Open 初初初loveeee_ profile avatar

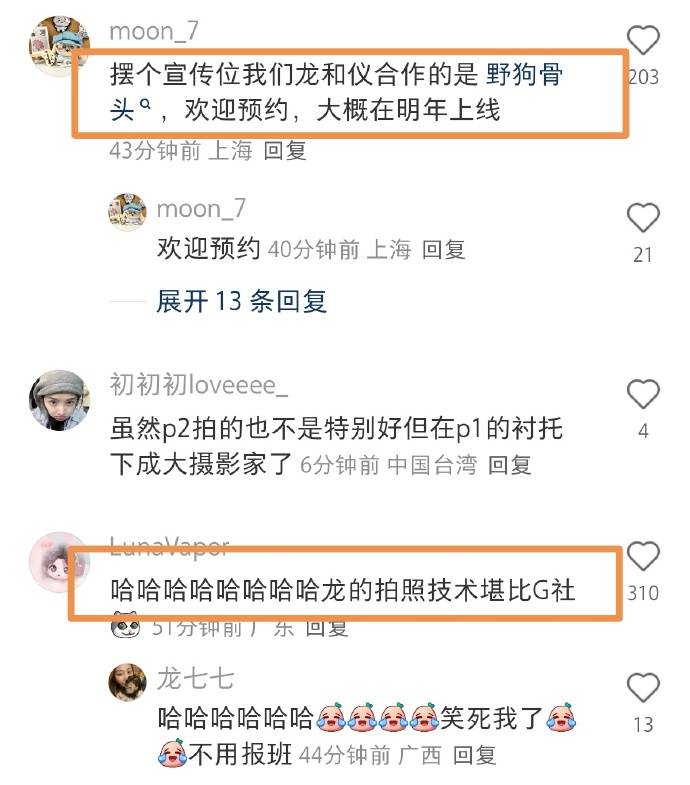(x=60, y=401)
